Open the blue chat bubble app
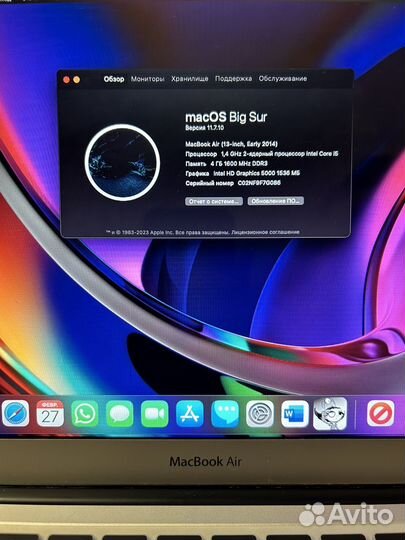The image size is (405, 540). pos(225,414)
